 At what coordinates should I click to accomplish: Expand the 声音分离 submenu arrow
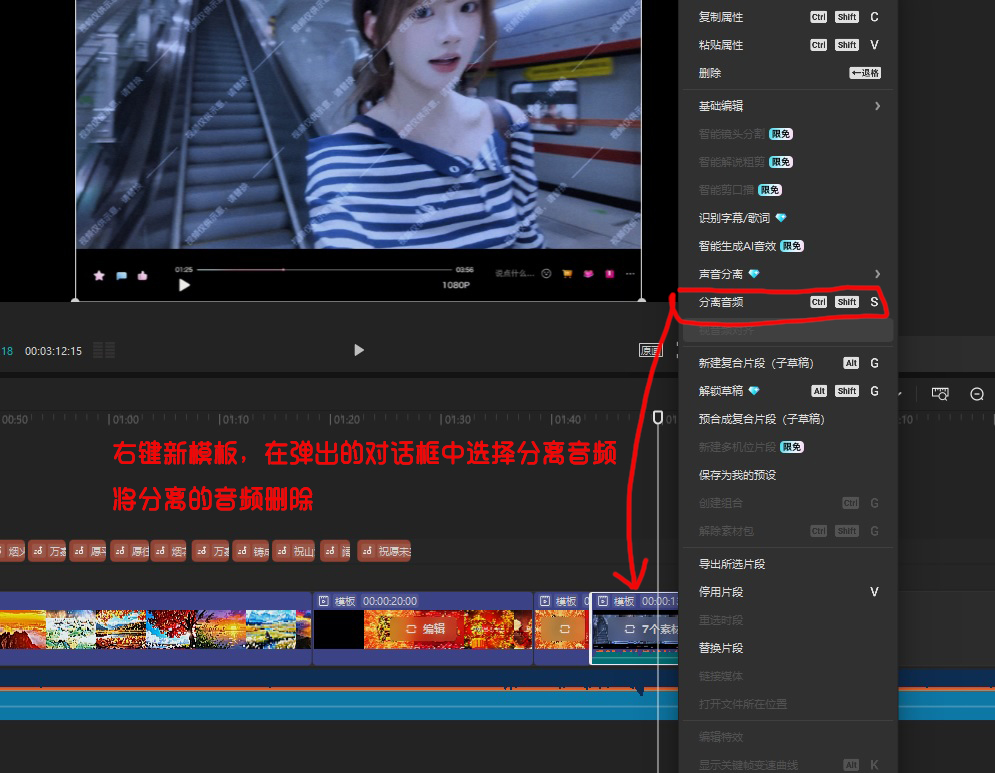[x=877, y=274]
